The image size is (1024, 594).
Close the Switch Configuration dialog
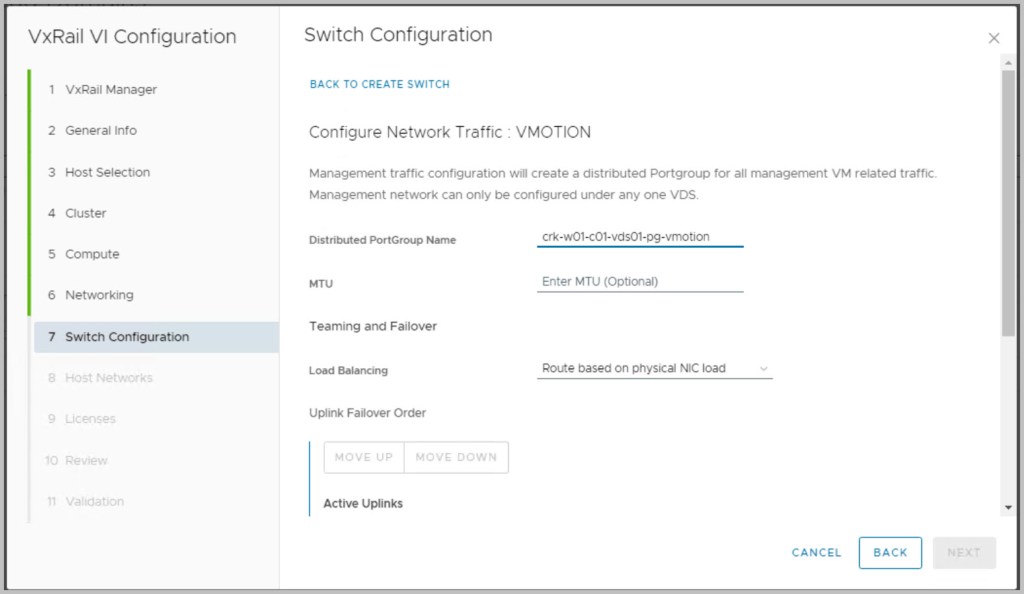coord(993,38)
